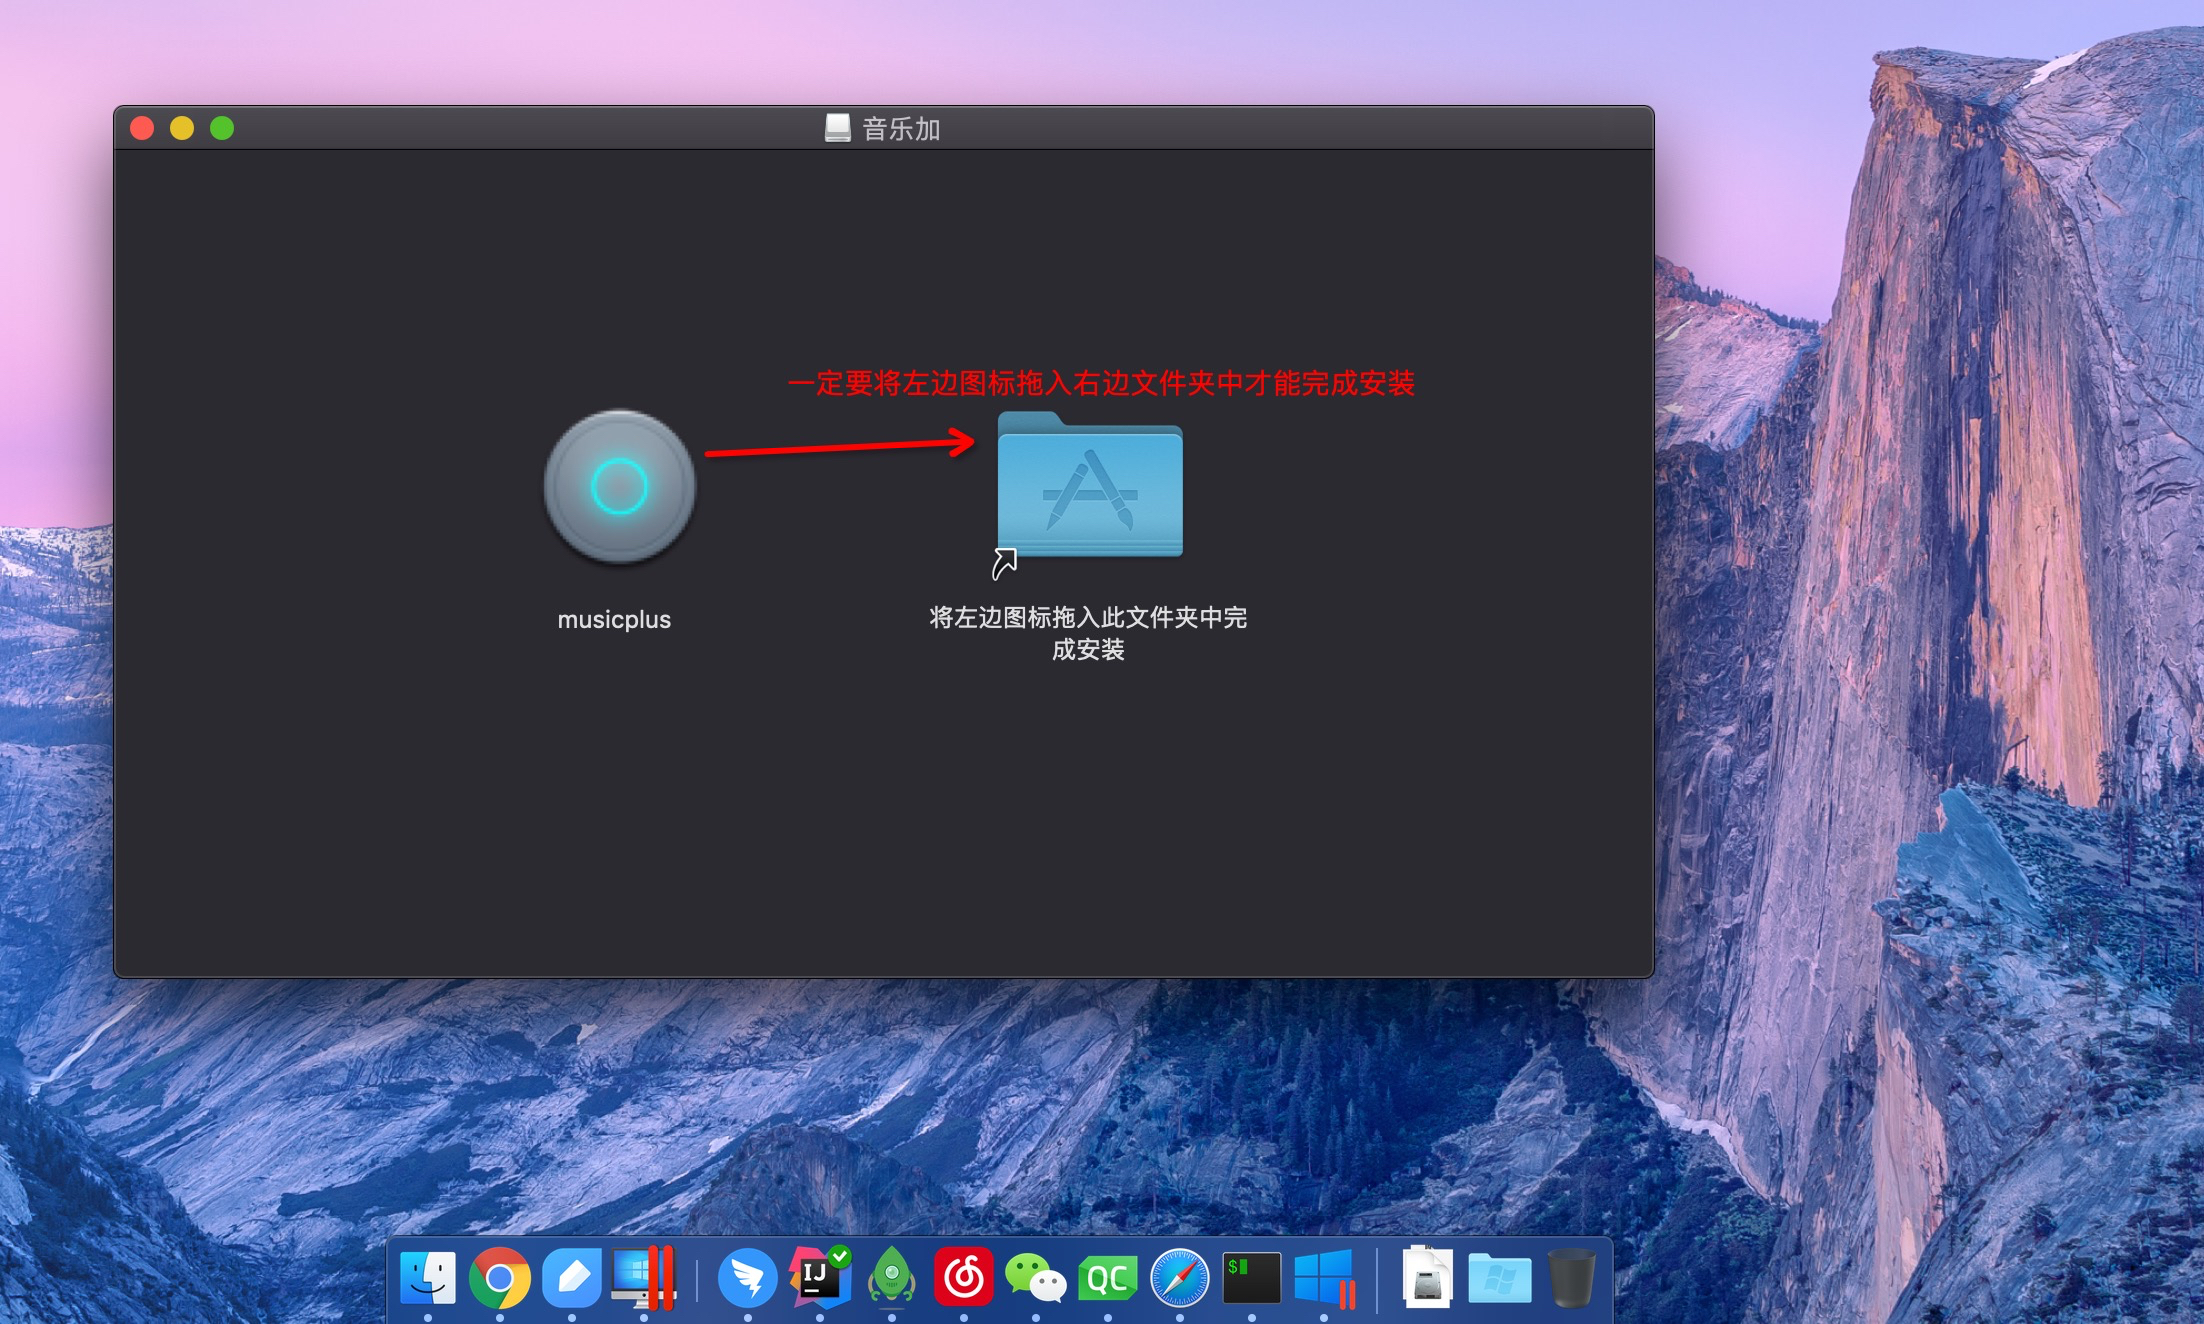This screenshot has height=1324, width=2204.
Task: Open the disk image file in Dock
Action: [1428, 1277]
